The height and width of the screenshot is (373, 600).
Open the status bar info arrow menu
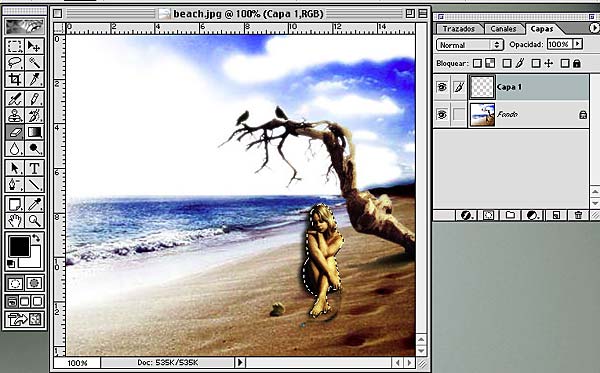(240, 362)
